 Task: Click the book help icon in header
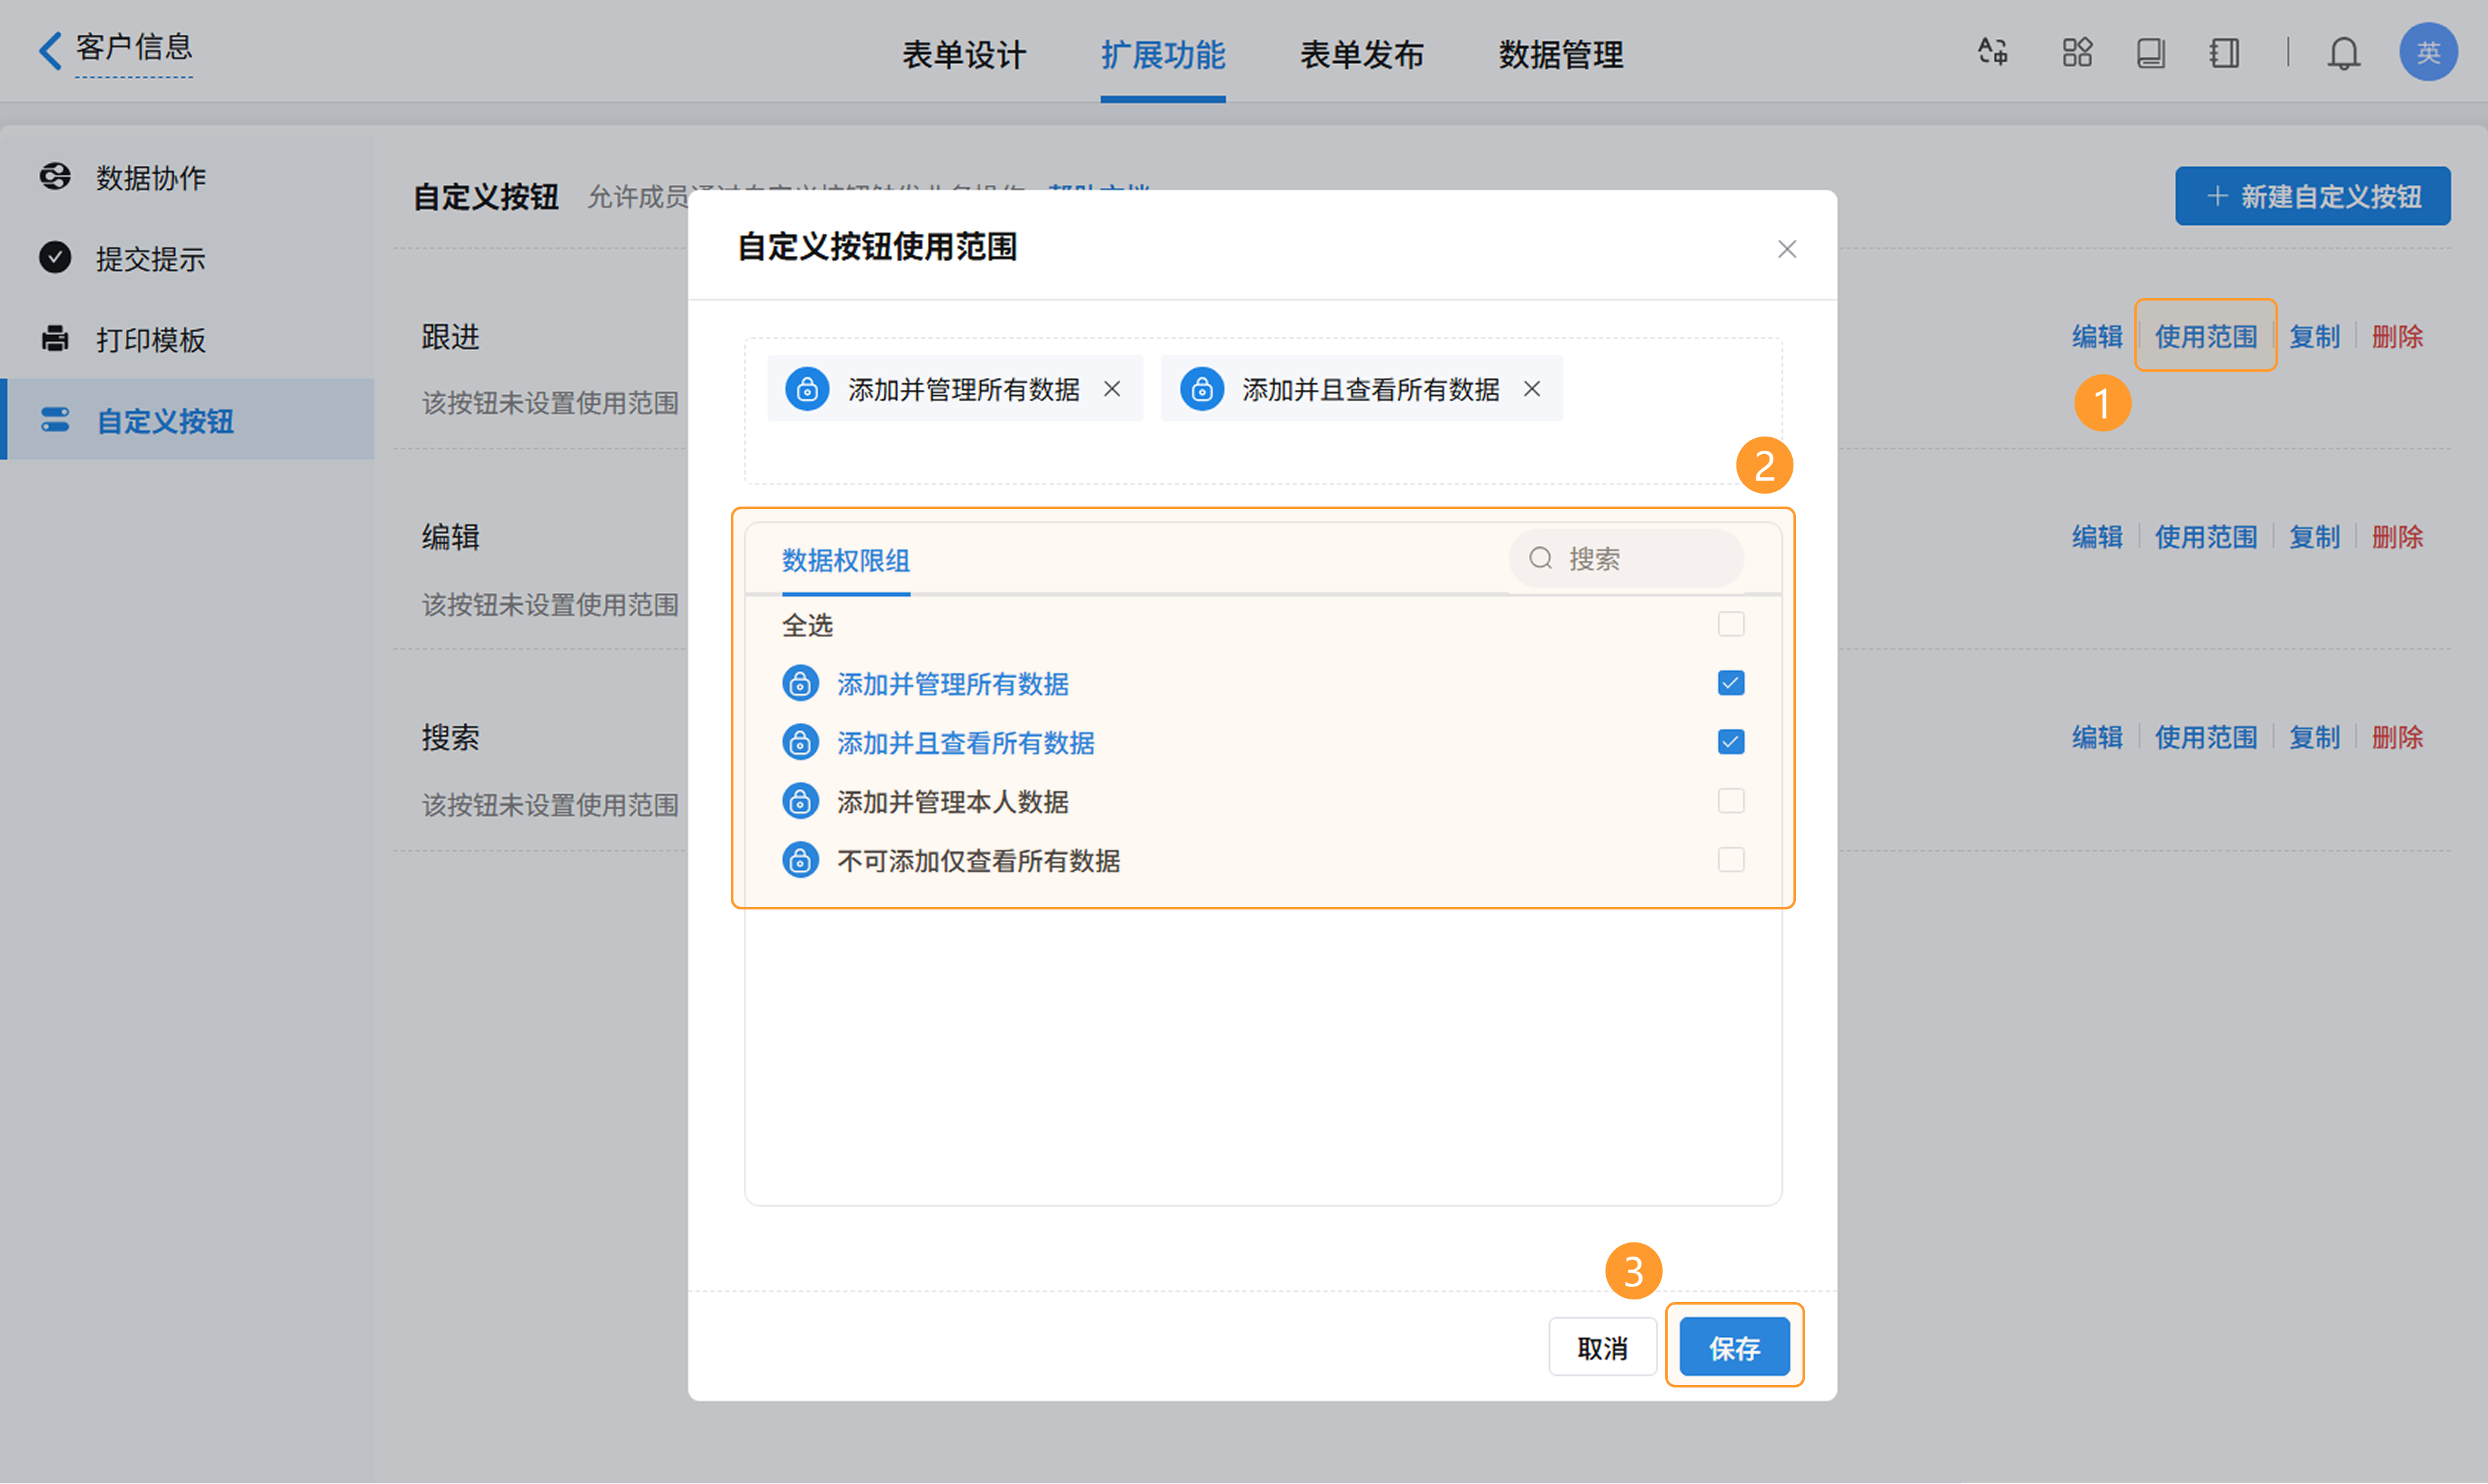pyautogui.click(x=2150, y=52)
